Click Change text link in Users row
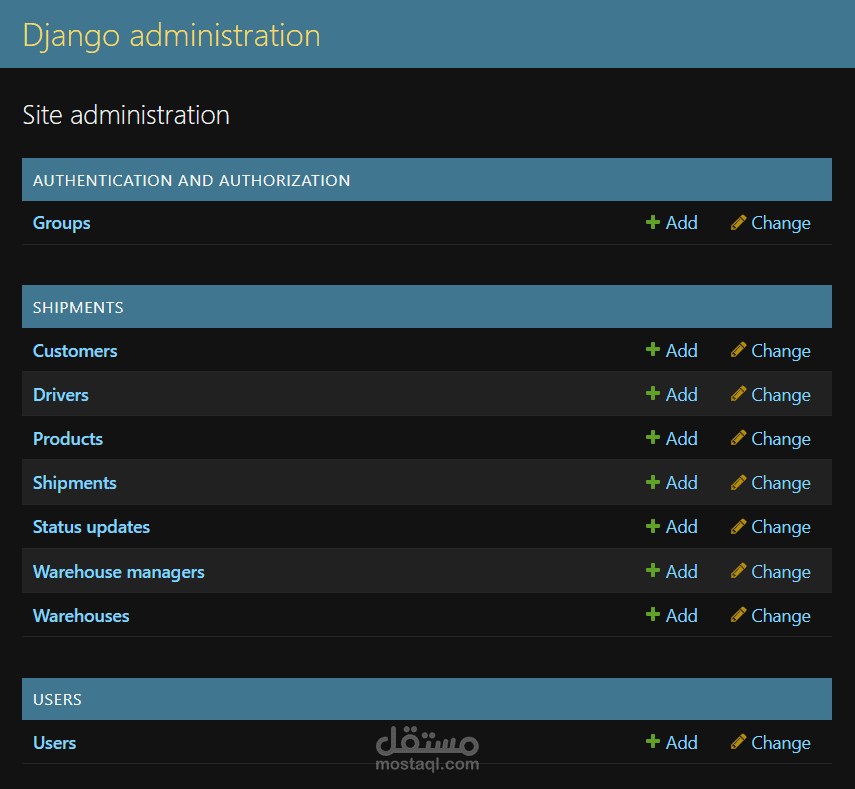 click(x=781, y=744)
